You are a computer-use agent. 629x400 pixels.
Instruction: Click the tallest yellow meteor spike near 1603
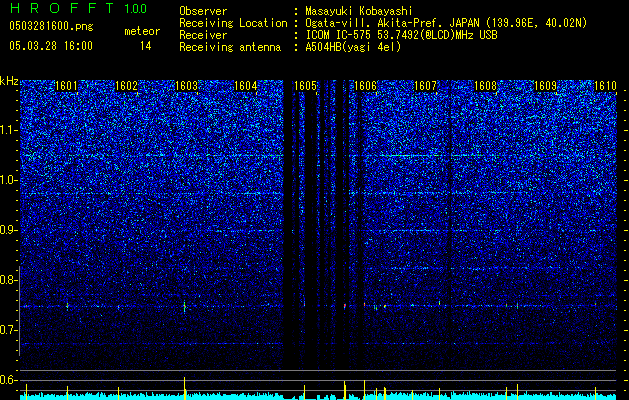[185, 388]
